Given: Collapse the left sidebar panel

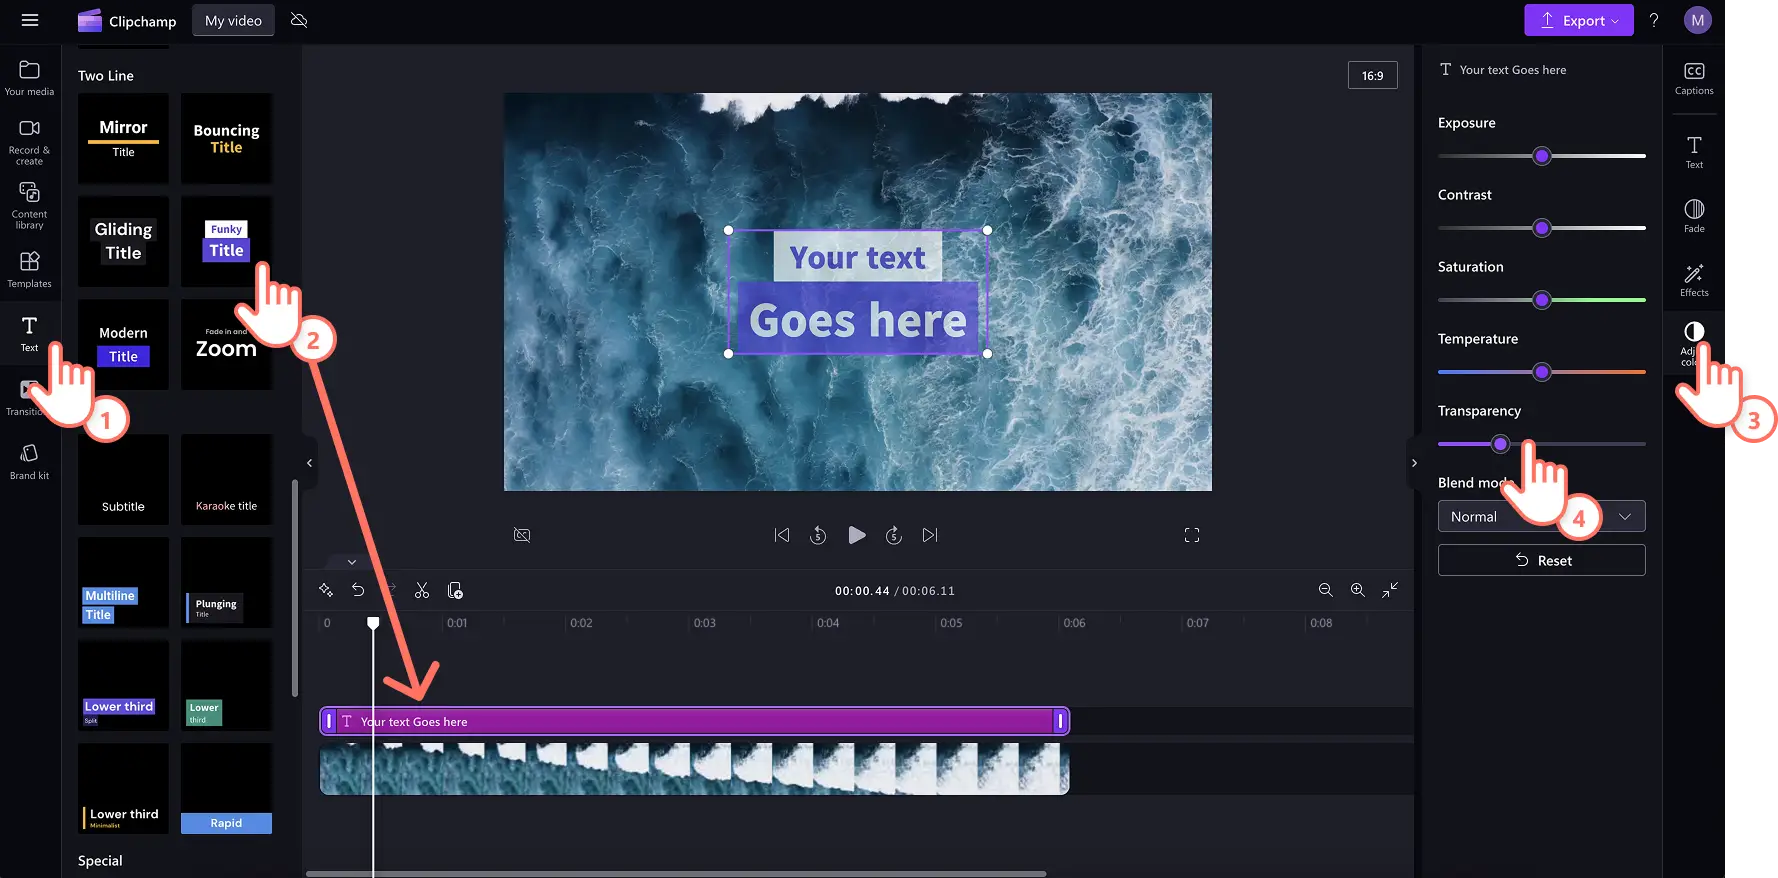Looking at the screenshot, I should click(x=309, y=463).
